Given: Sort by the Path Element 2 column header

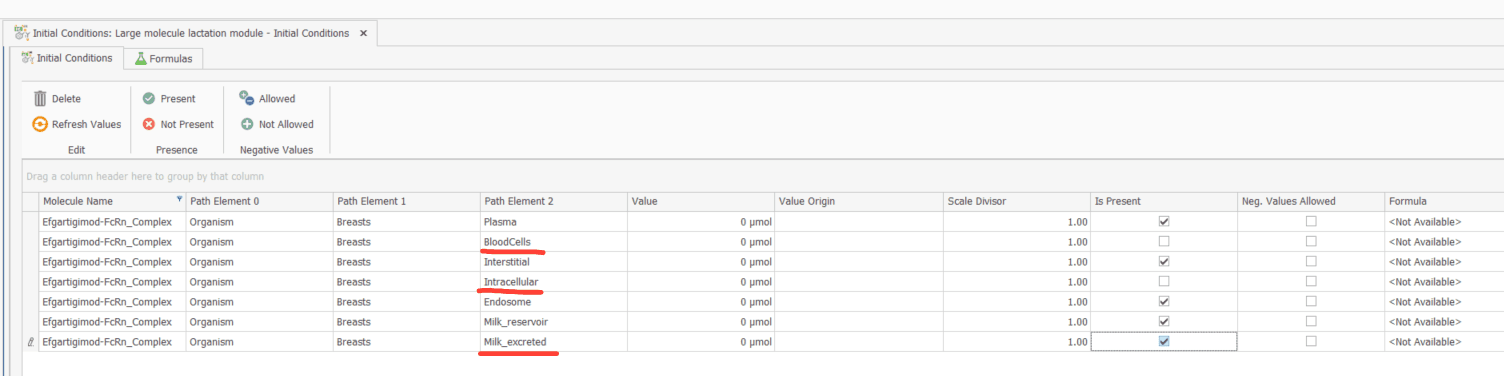Looking at the screenshot, I should 553,201.
